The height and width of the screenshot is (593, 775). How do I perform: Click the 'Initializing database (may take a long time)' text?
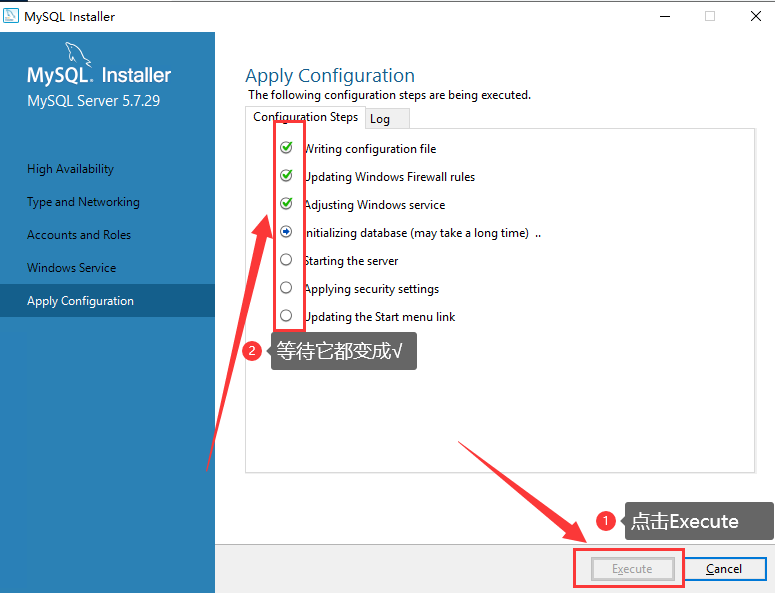point(417,233)
